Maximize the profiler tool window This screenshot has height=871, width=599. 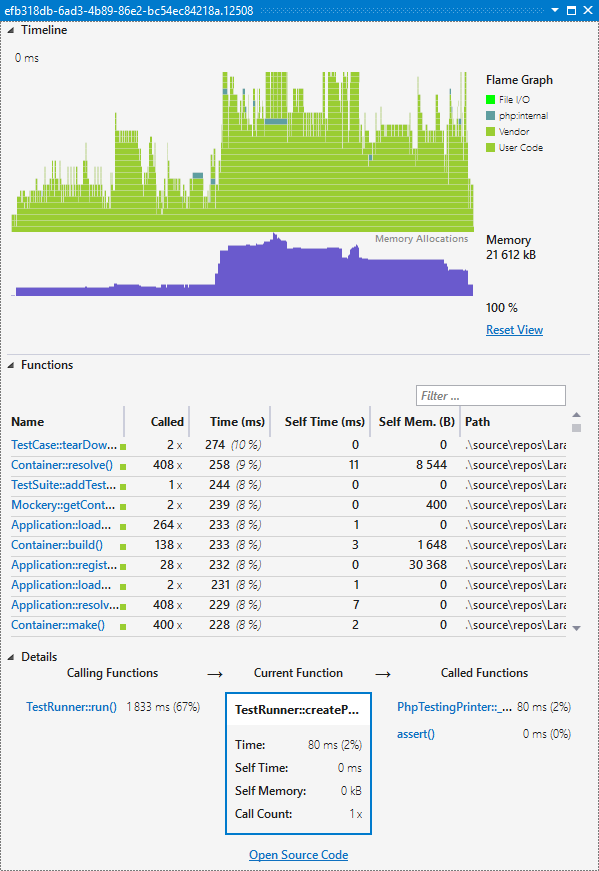pos(571,10)
